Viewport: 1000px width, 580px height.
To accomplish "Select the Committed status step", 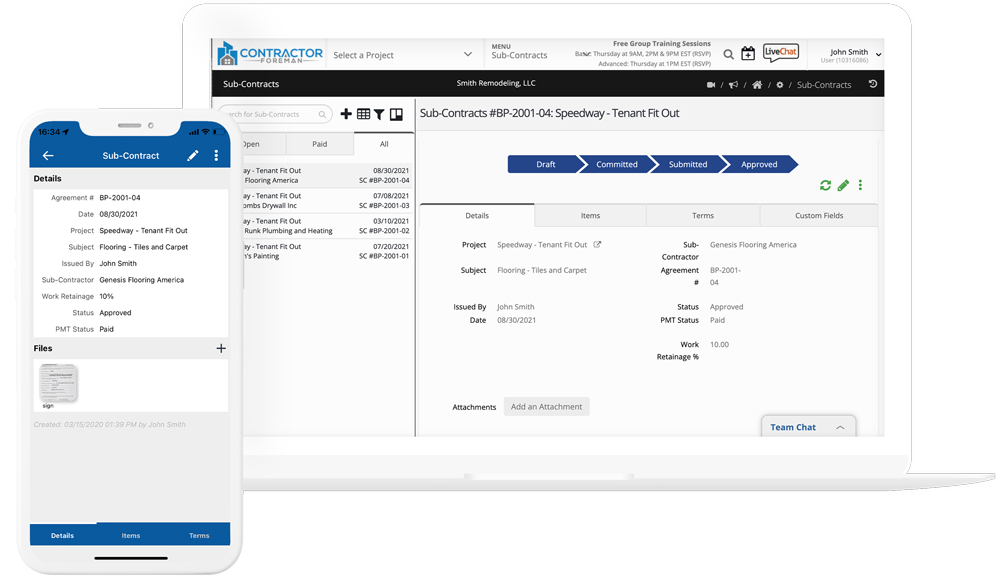I will [616, 164].
